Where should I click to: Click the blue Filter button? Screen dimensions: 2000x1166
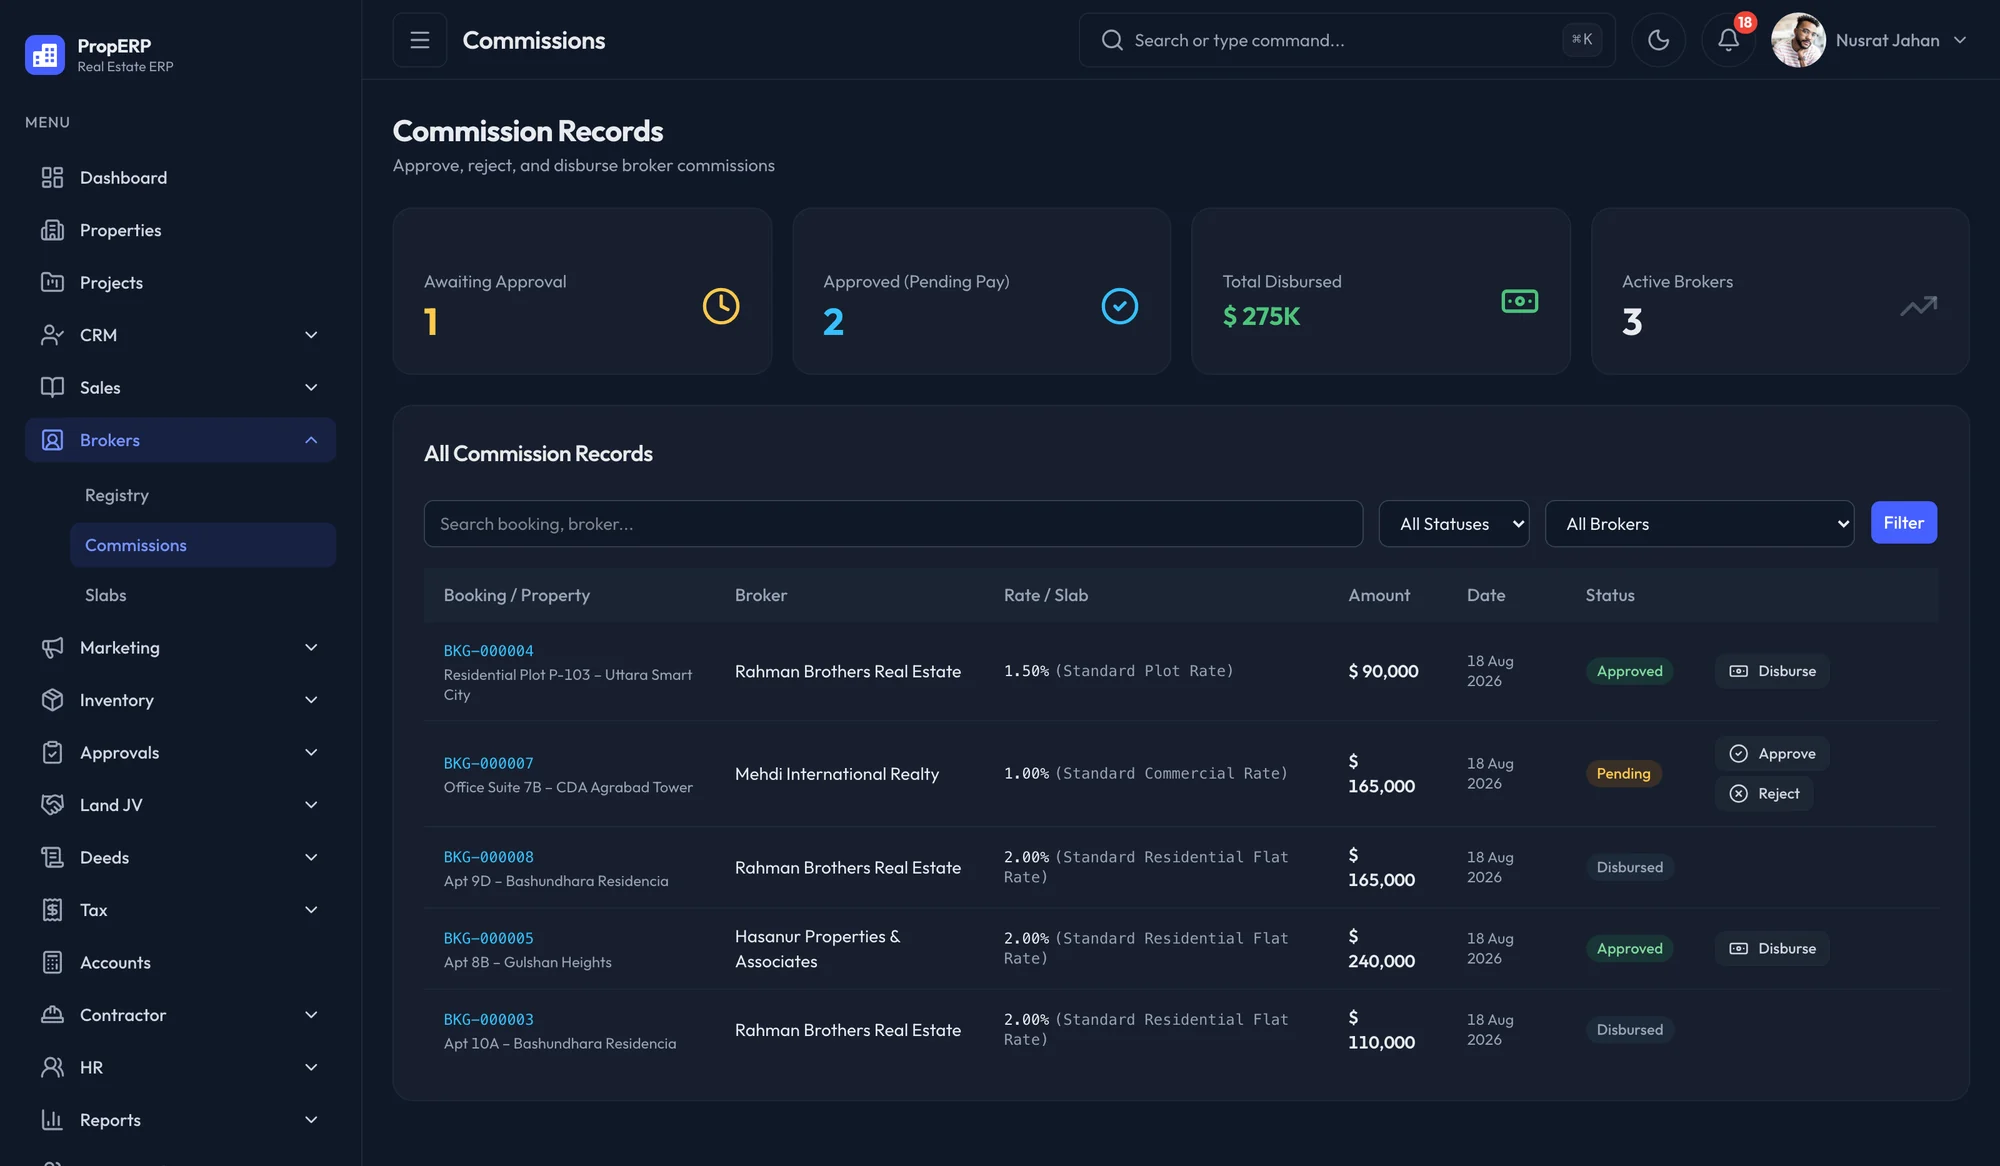tap(1903, 523)
